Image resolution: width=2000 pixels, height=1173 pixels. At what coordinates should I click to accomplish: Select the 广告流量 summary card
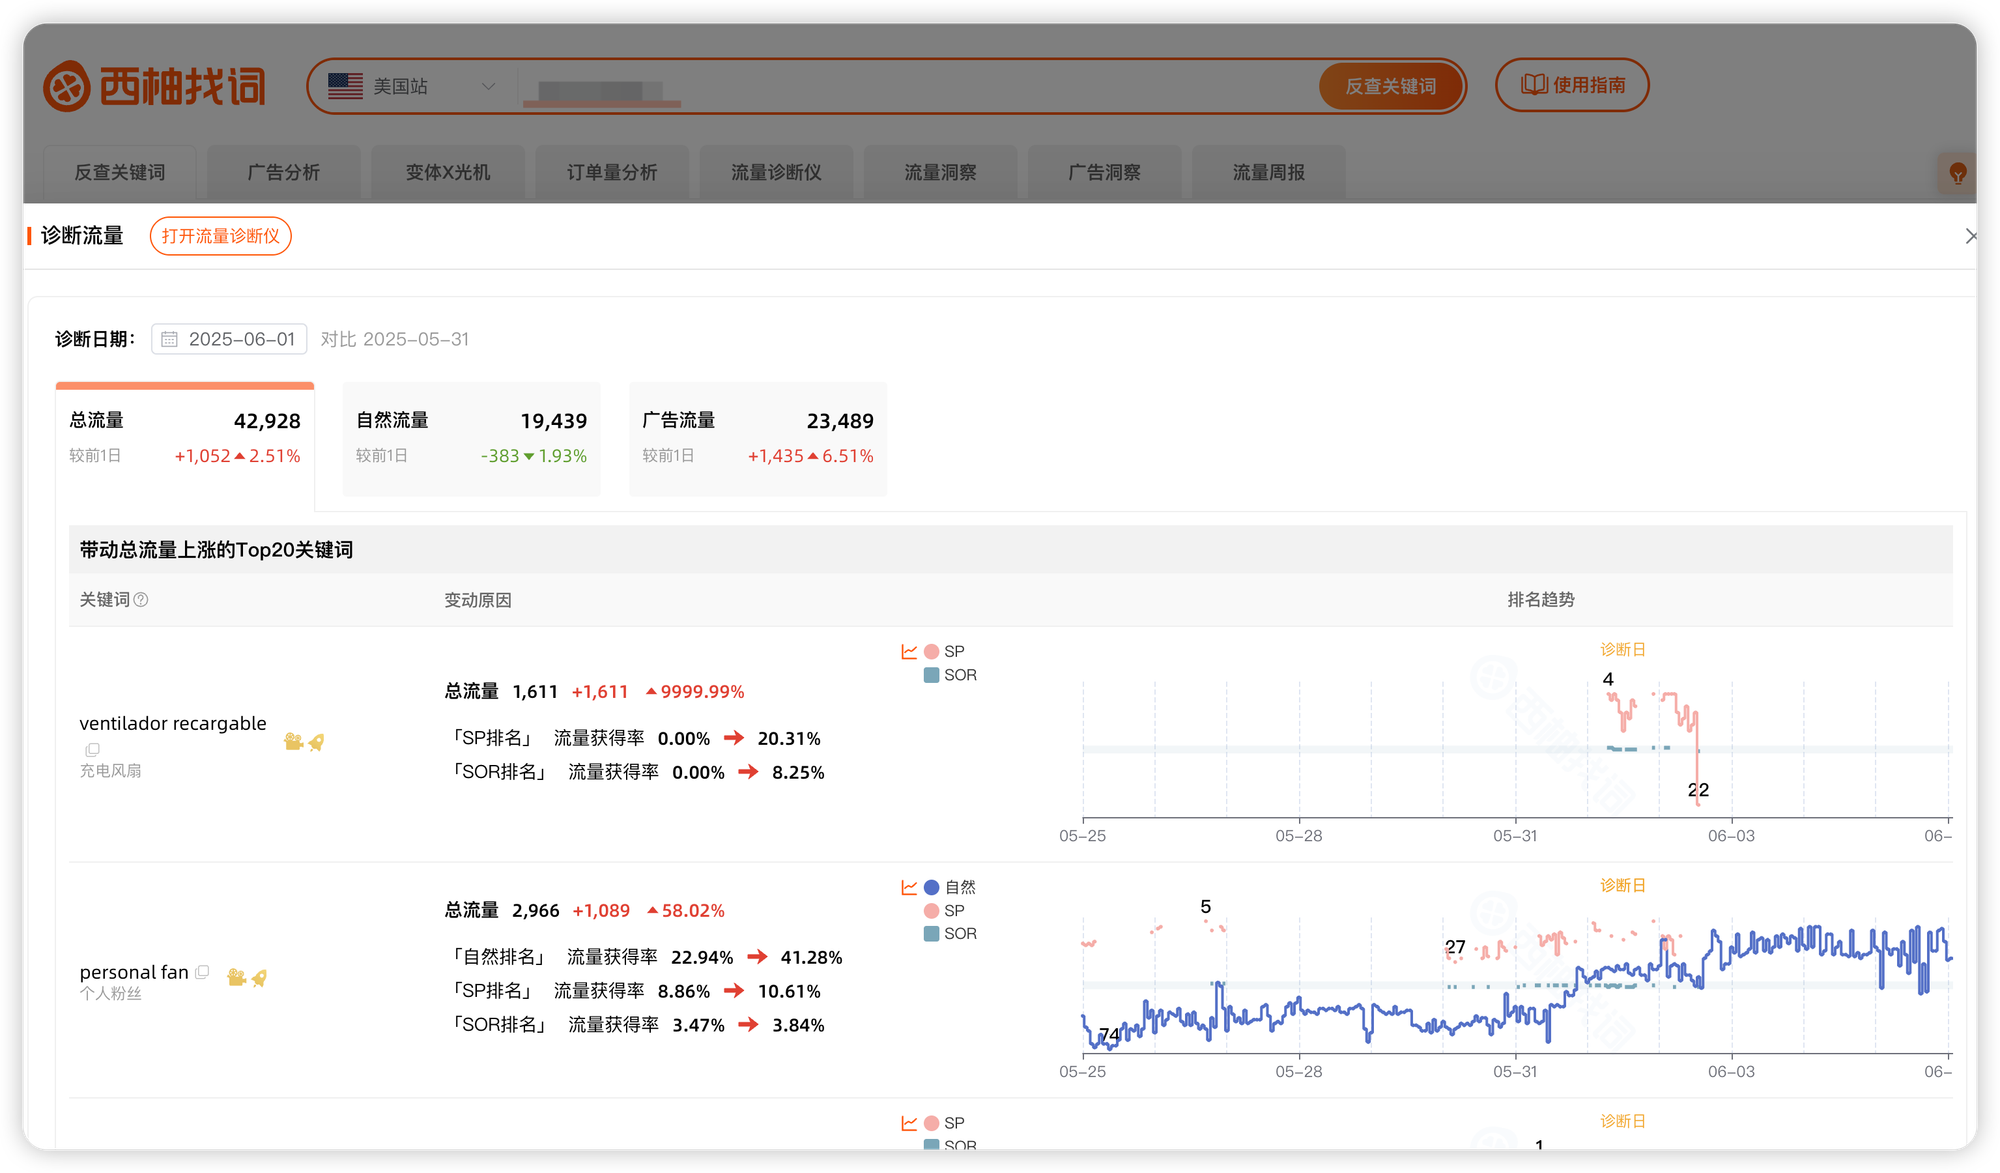(757, 438)
